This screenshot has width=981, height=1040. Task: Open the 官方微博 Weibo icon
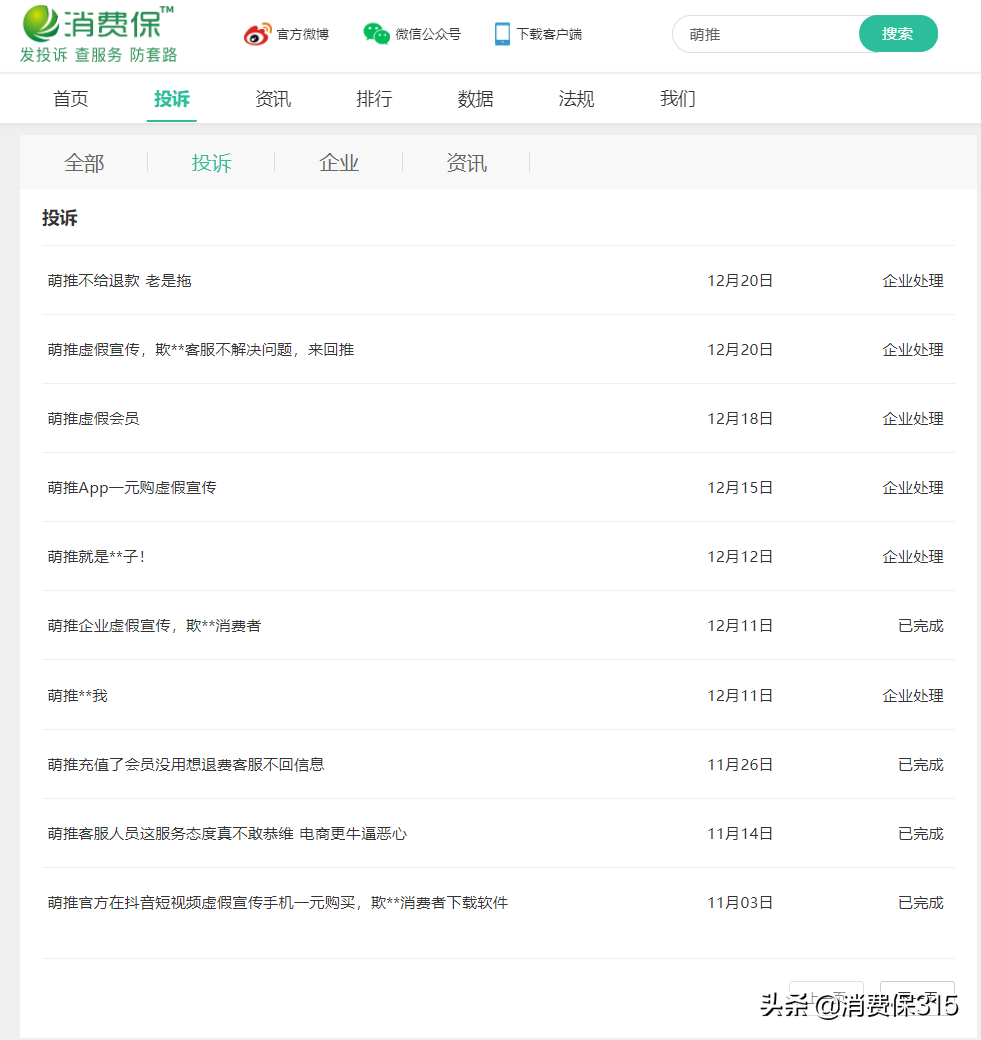[257, 34]
